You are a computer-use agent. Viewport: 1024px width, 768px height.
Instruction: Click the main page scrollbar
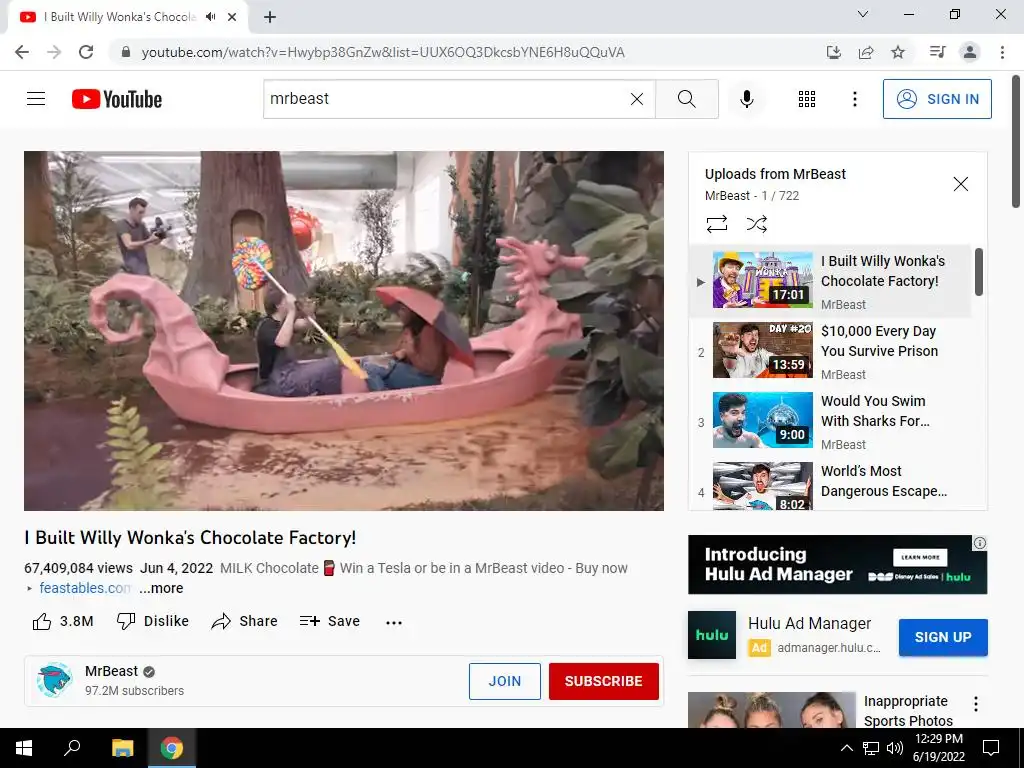tap(1016, 142)
